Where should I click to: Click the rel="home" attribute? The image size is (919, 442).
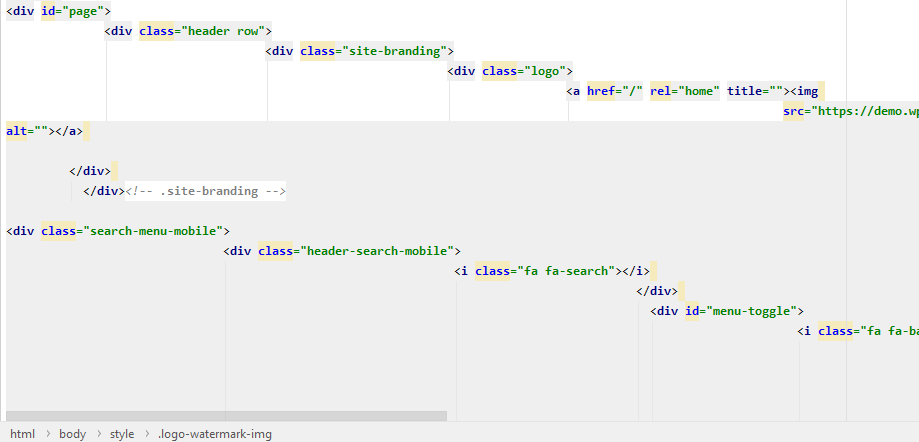[684, 91]
